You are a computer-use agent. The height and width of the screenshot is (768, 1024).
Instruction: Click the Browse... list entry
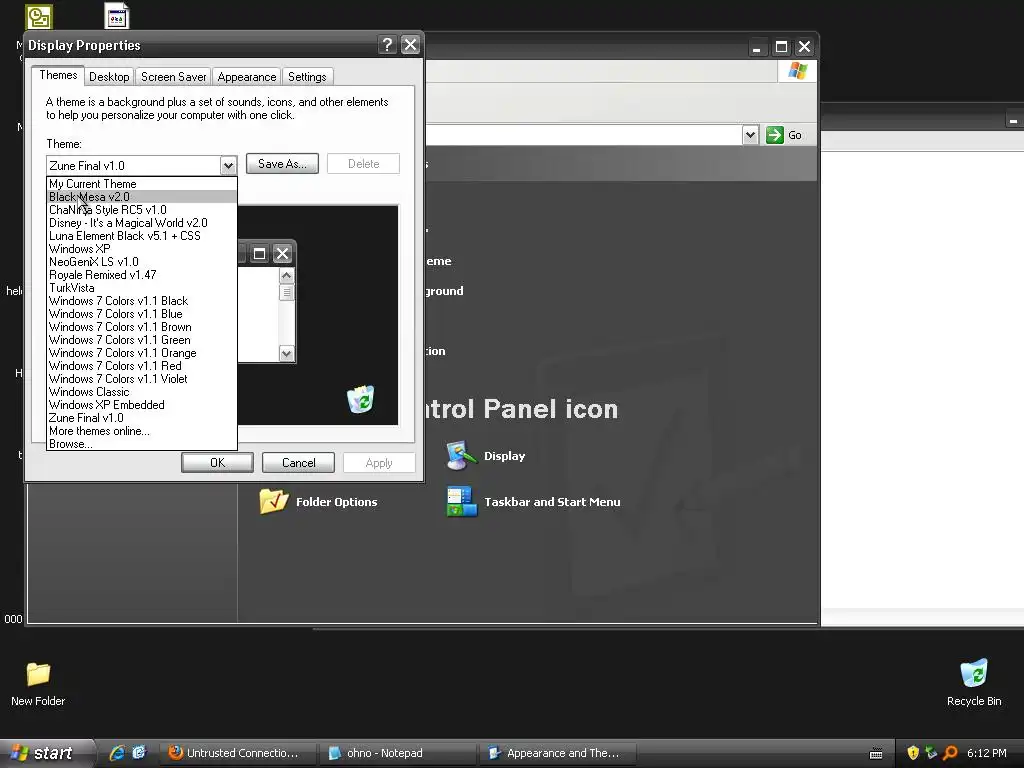click(x=142, y=444)
